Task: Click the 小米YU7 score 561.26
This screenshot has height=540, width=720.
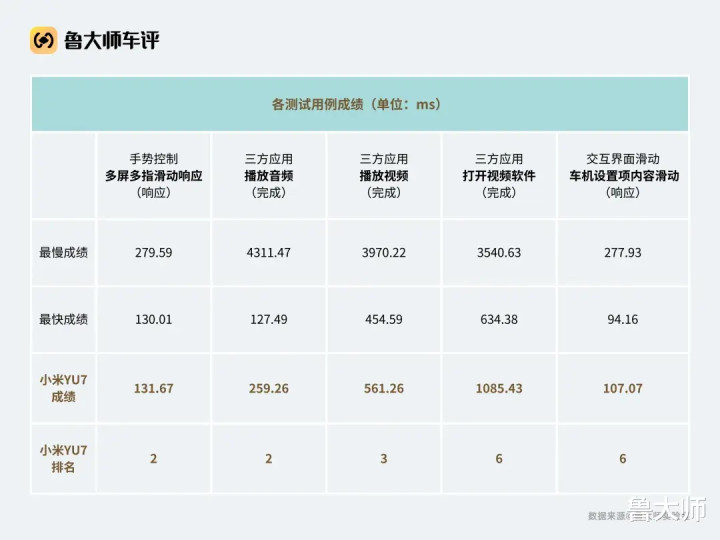Action: point(384,388)
